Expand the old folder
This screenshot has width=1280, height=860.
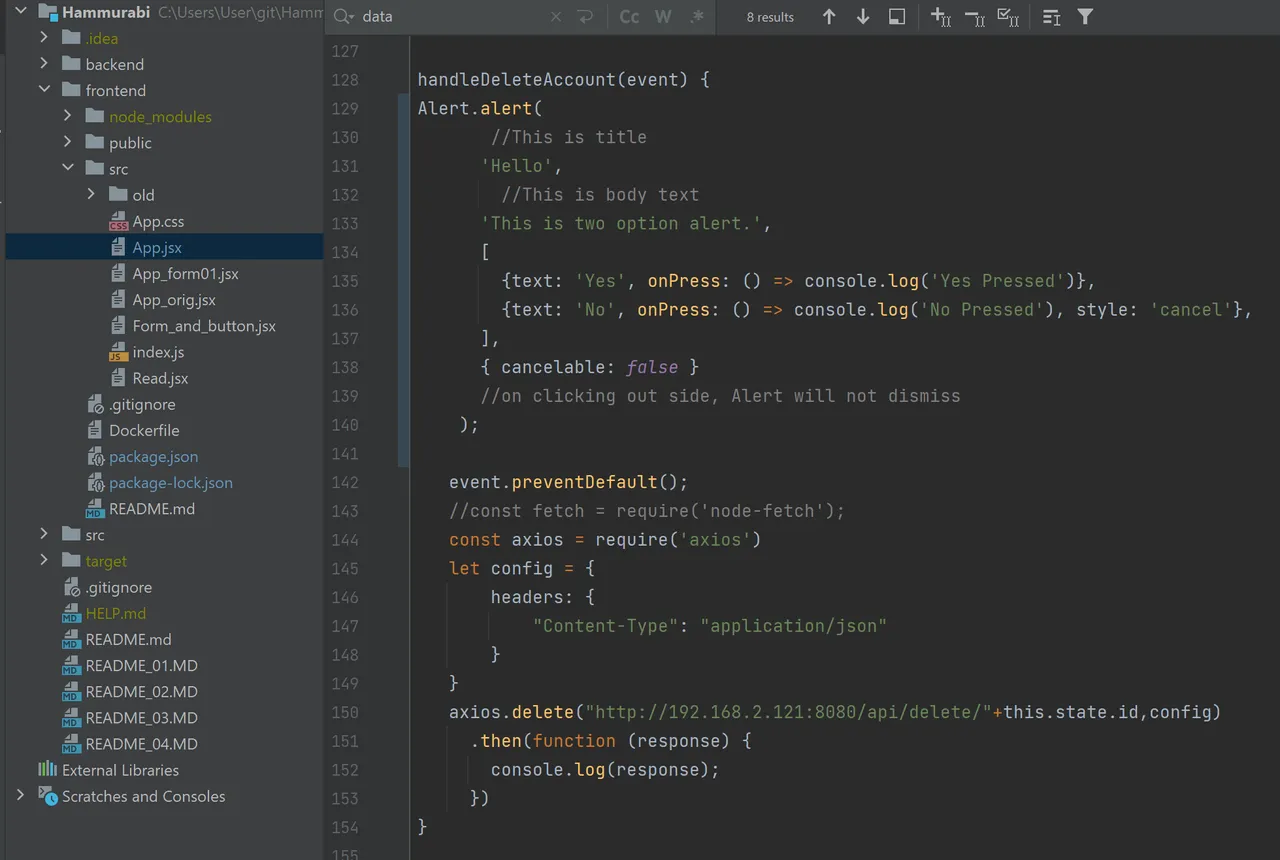91,195
